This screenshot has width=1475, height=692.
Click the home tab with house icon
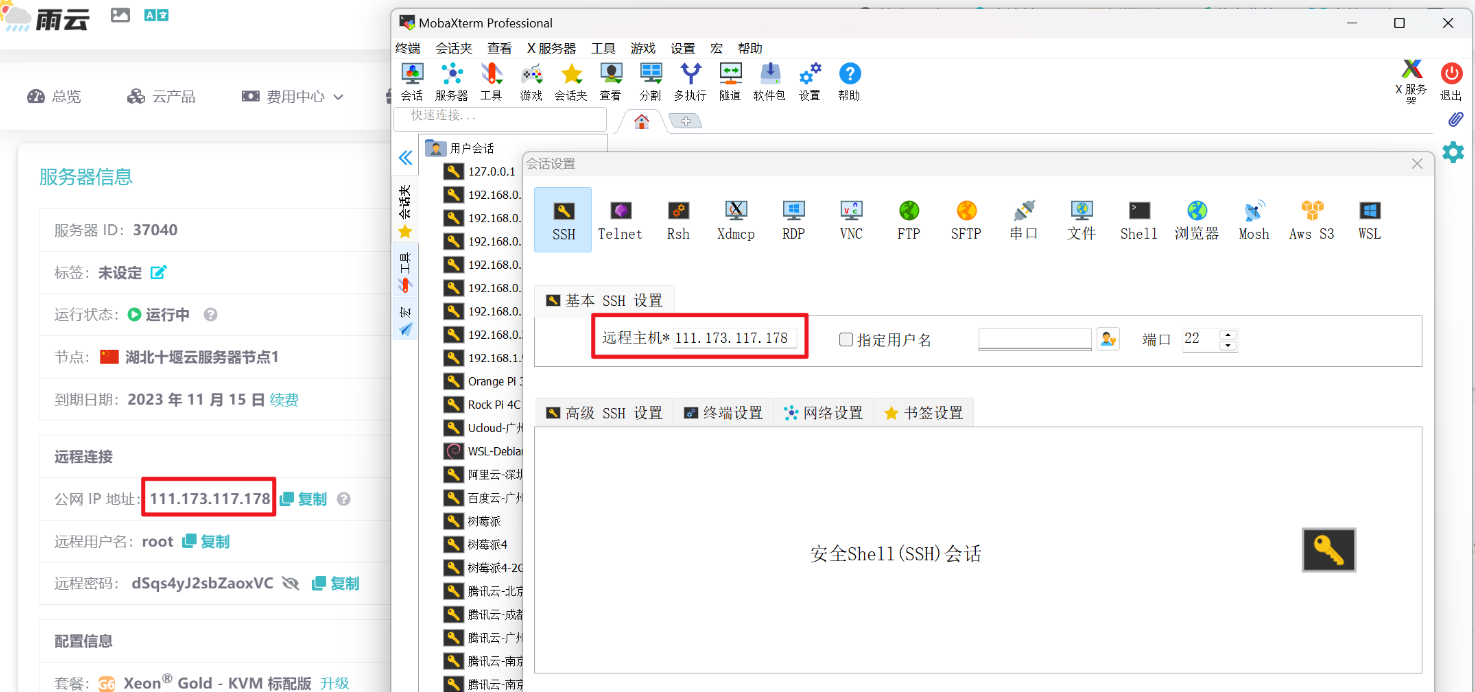(x=641, y=121)
